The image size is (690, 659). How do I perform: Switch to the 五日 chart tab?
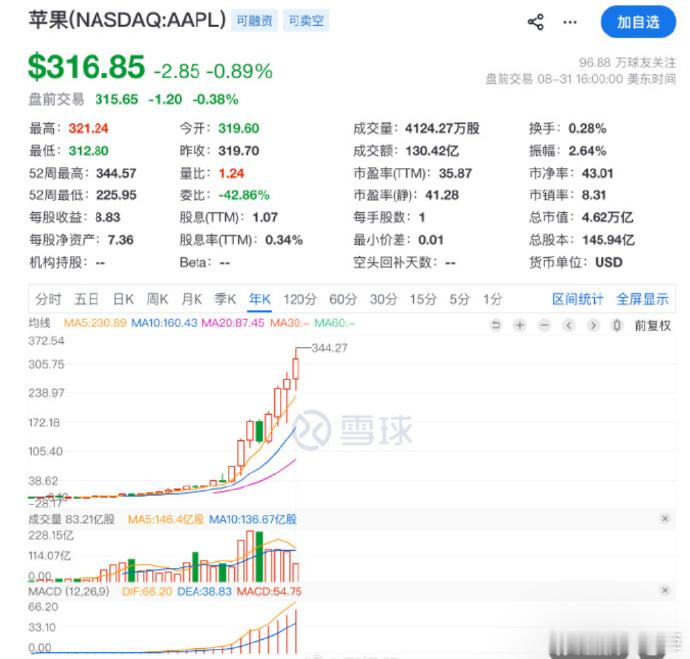tap(86, 299)
